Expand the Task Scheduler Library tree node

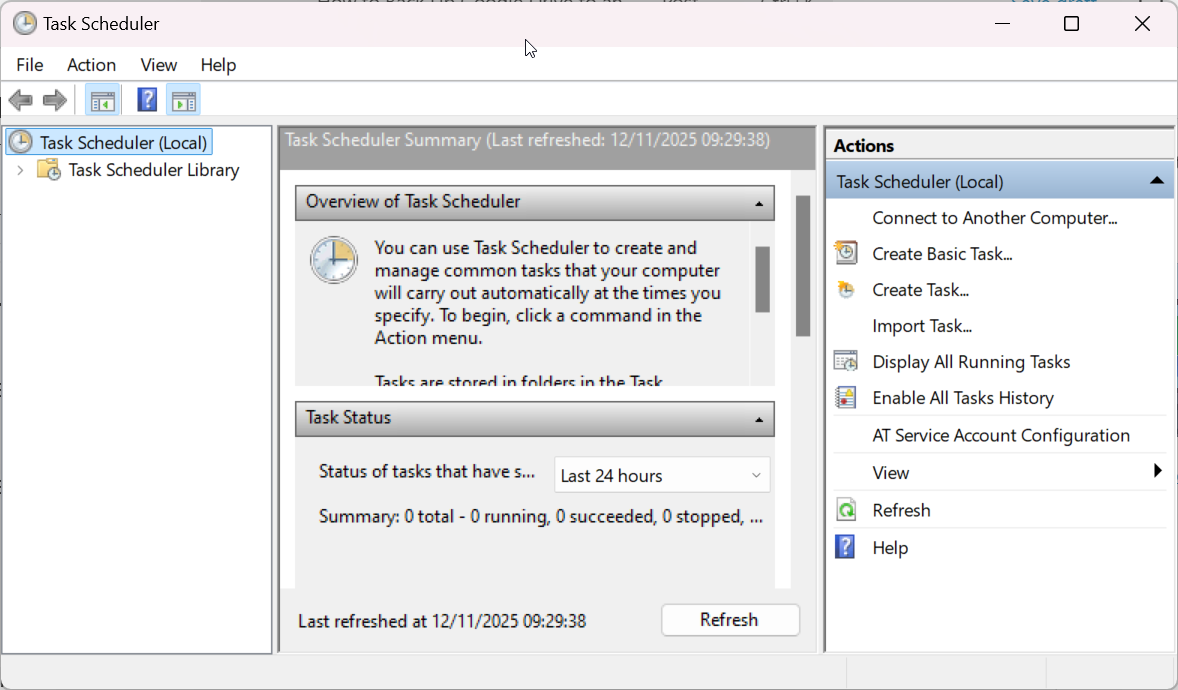coord(20,171)
